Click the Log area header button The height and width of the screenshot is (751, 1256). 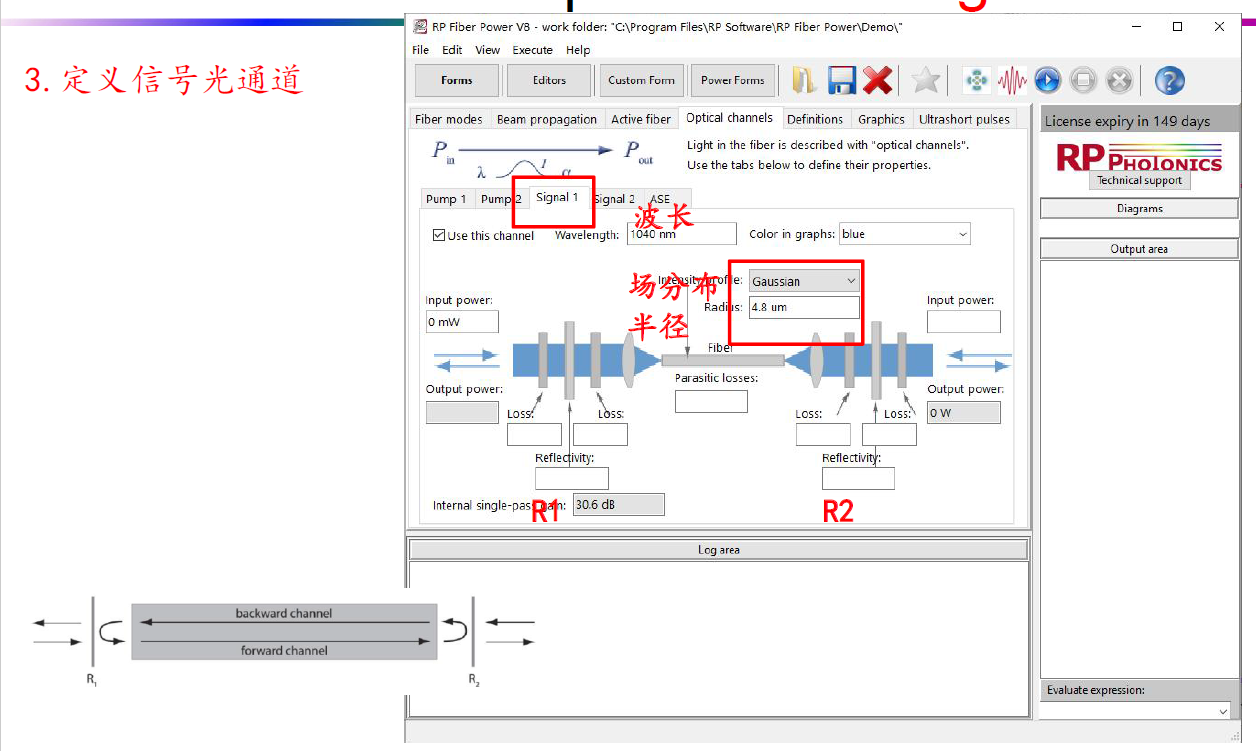[x=719, y=550]
